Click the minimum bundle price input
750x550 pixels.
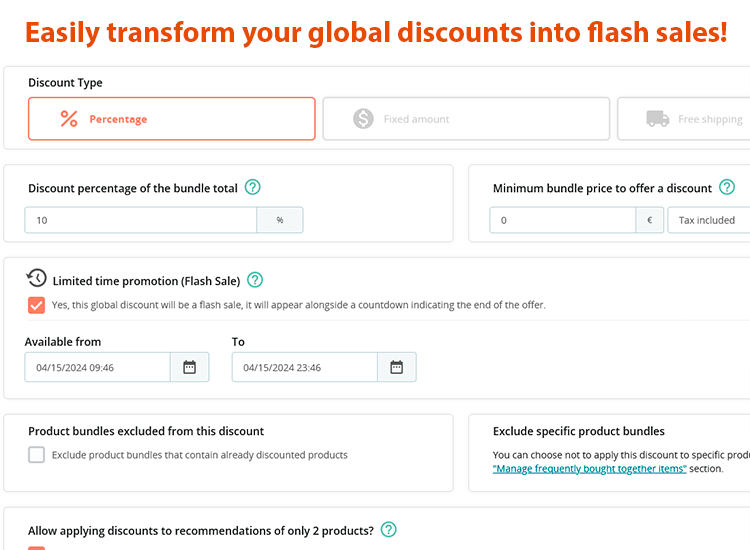click(x=562, y=220)
